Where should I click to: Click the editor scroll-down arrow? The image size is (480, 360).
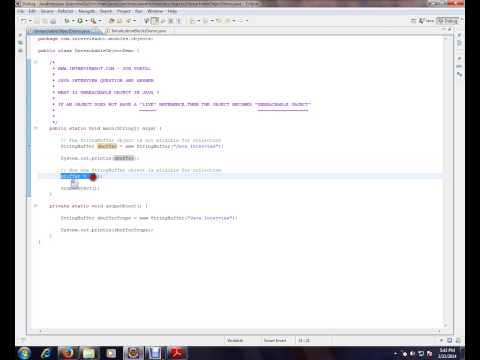[x=446, y=325]
